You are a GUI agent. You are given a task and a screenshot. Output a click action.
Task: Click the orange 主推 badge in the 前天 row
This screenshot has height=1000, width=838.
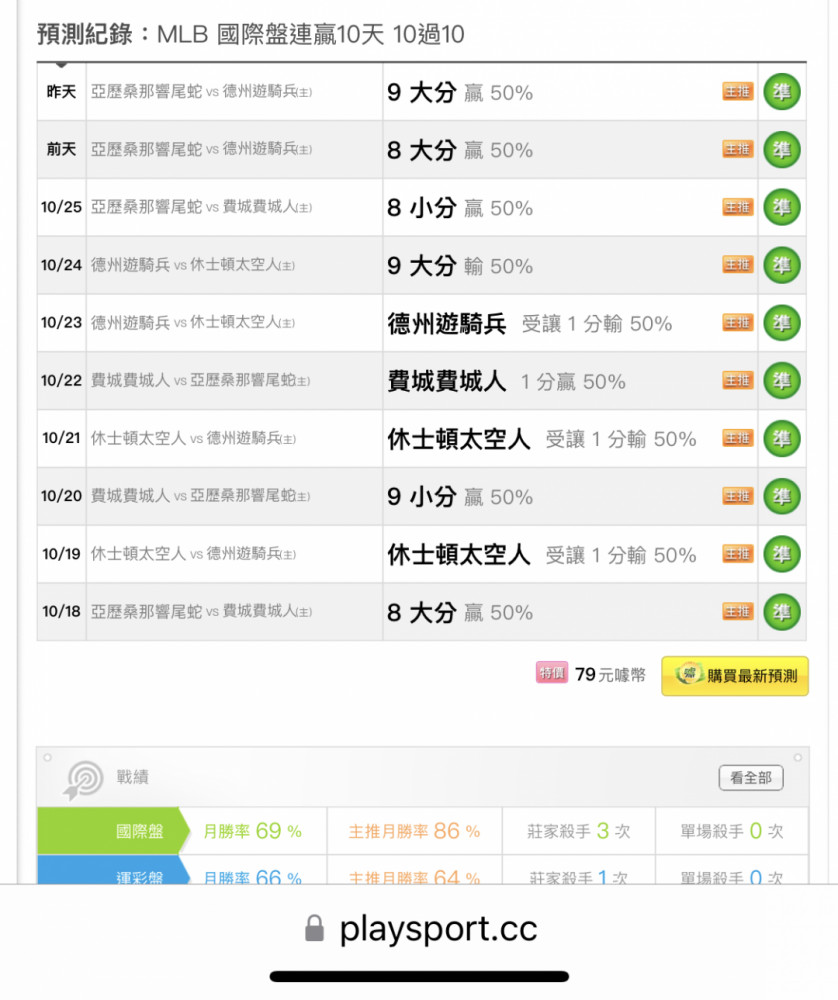738,149
